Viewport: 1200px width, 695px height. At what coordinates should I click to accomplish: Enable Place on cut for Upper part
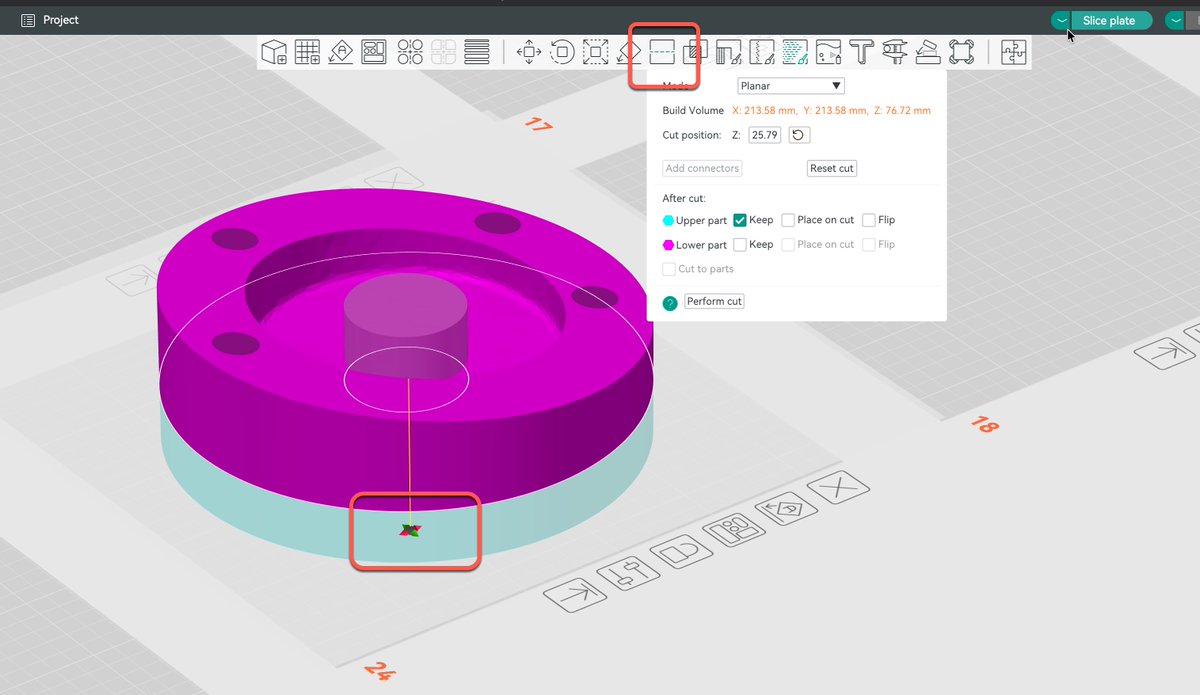(x=788, y=220)
